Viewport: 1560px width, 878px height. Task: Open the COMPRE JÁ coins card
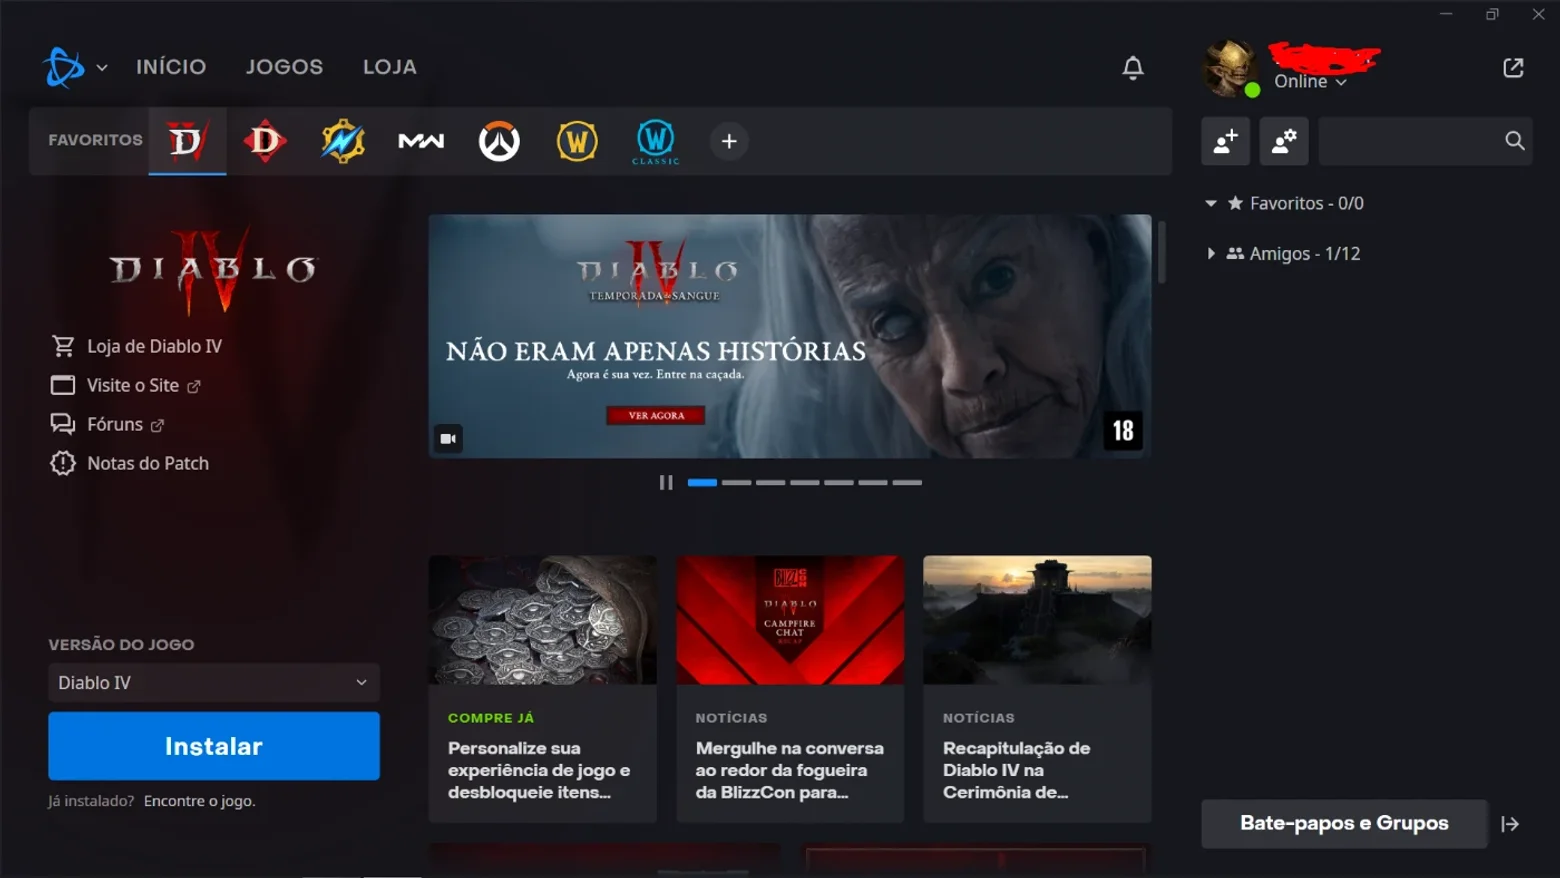click(x=543, y=689)
